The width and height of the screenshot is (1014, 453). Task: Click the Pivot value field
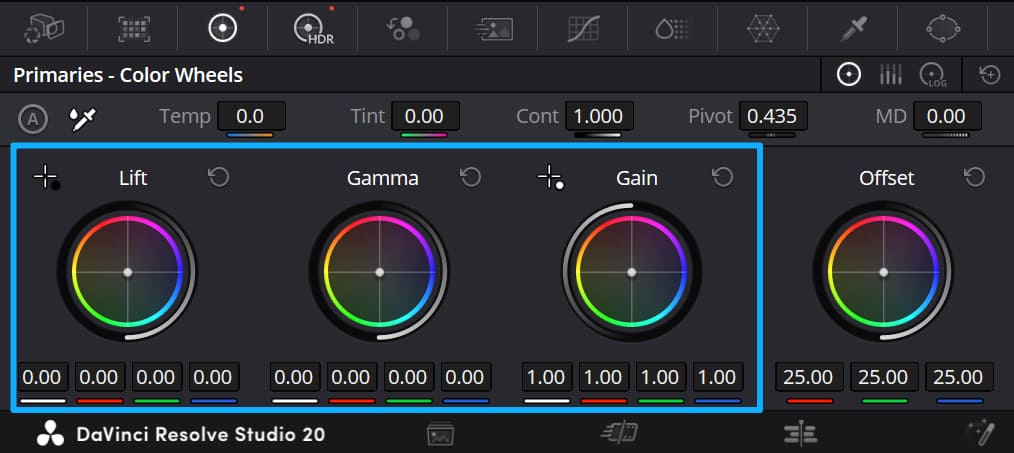[x=772, y=116]
